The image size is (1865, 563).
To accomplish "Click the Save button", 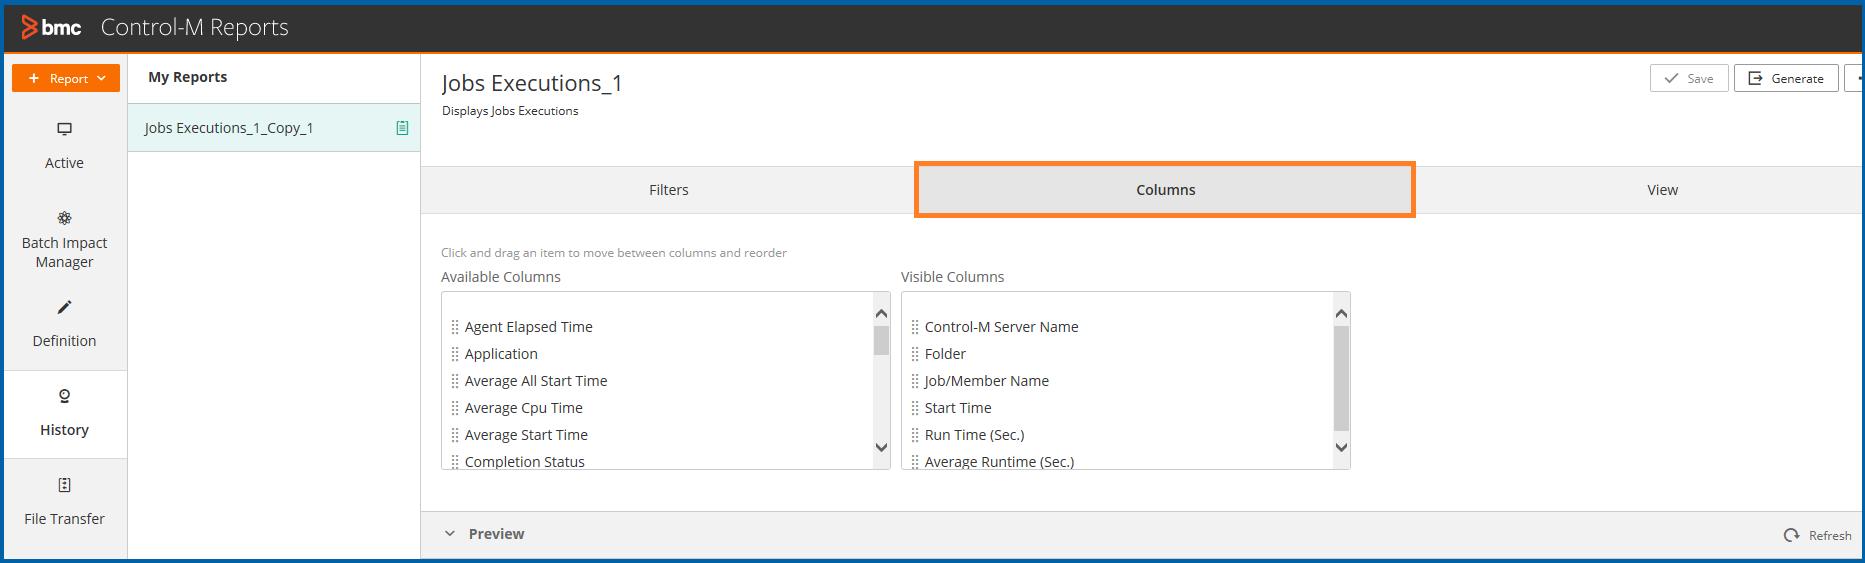I will 1689,78.
